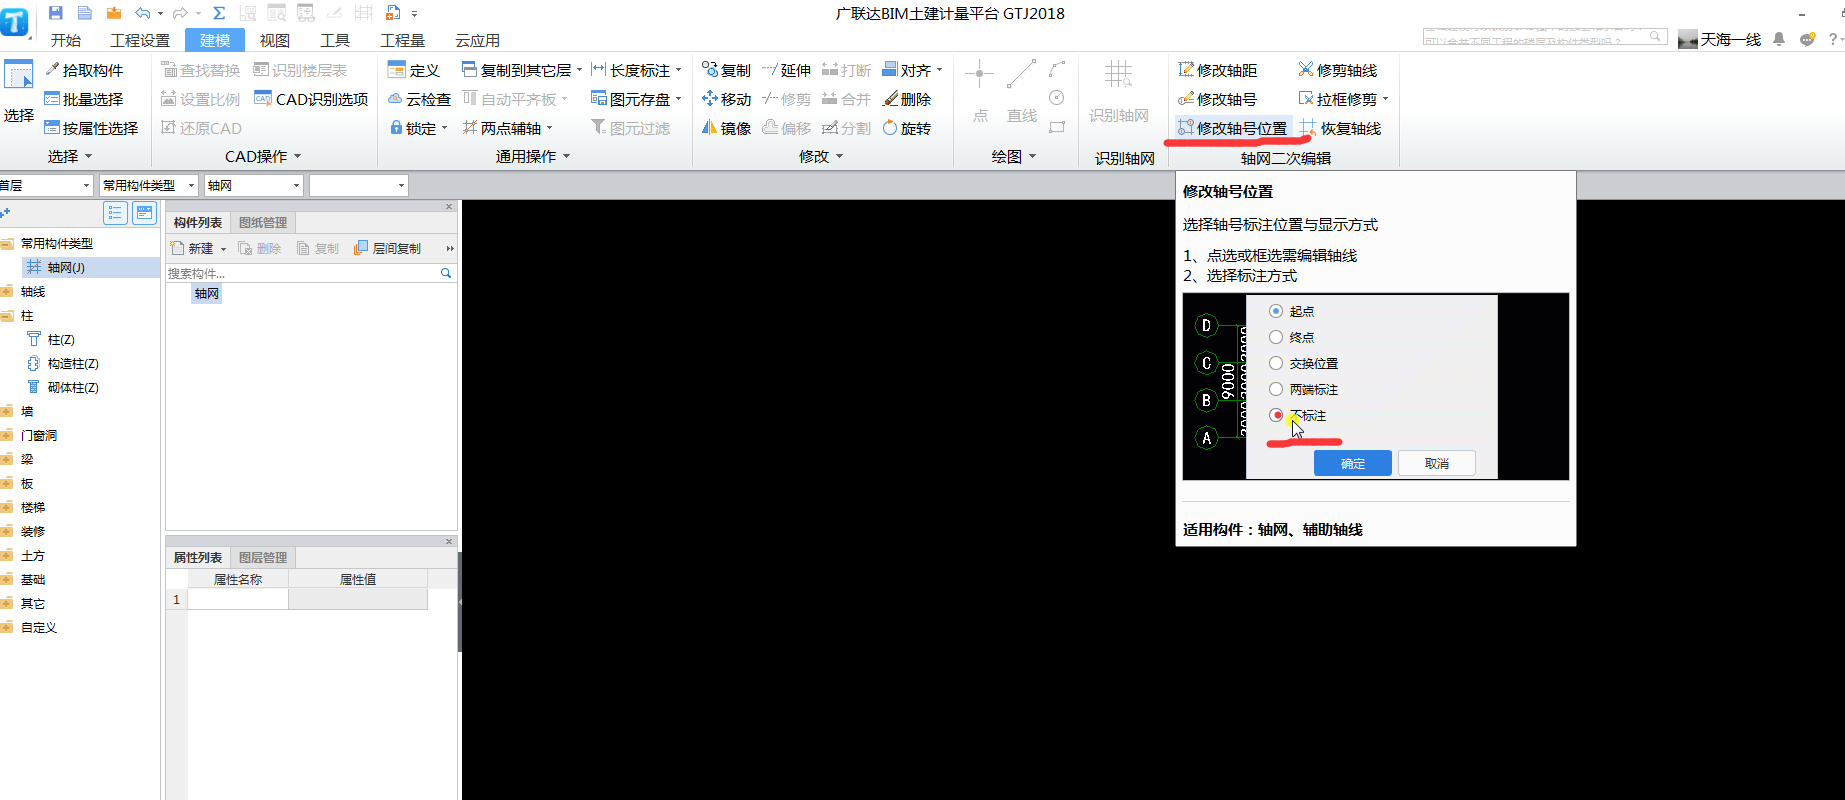1845x800 pixels.
Task: Switch to 图纸管理 tab
Action: click(x=263, y=223)
